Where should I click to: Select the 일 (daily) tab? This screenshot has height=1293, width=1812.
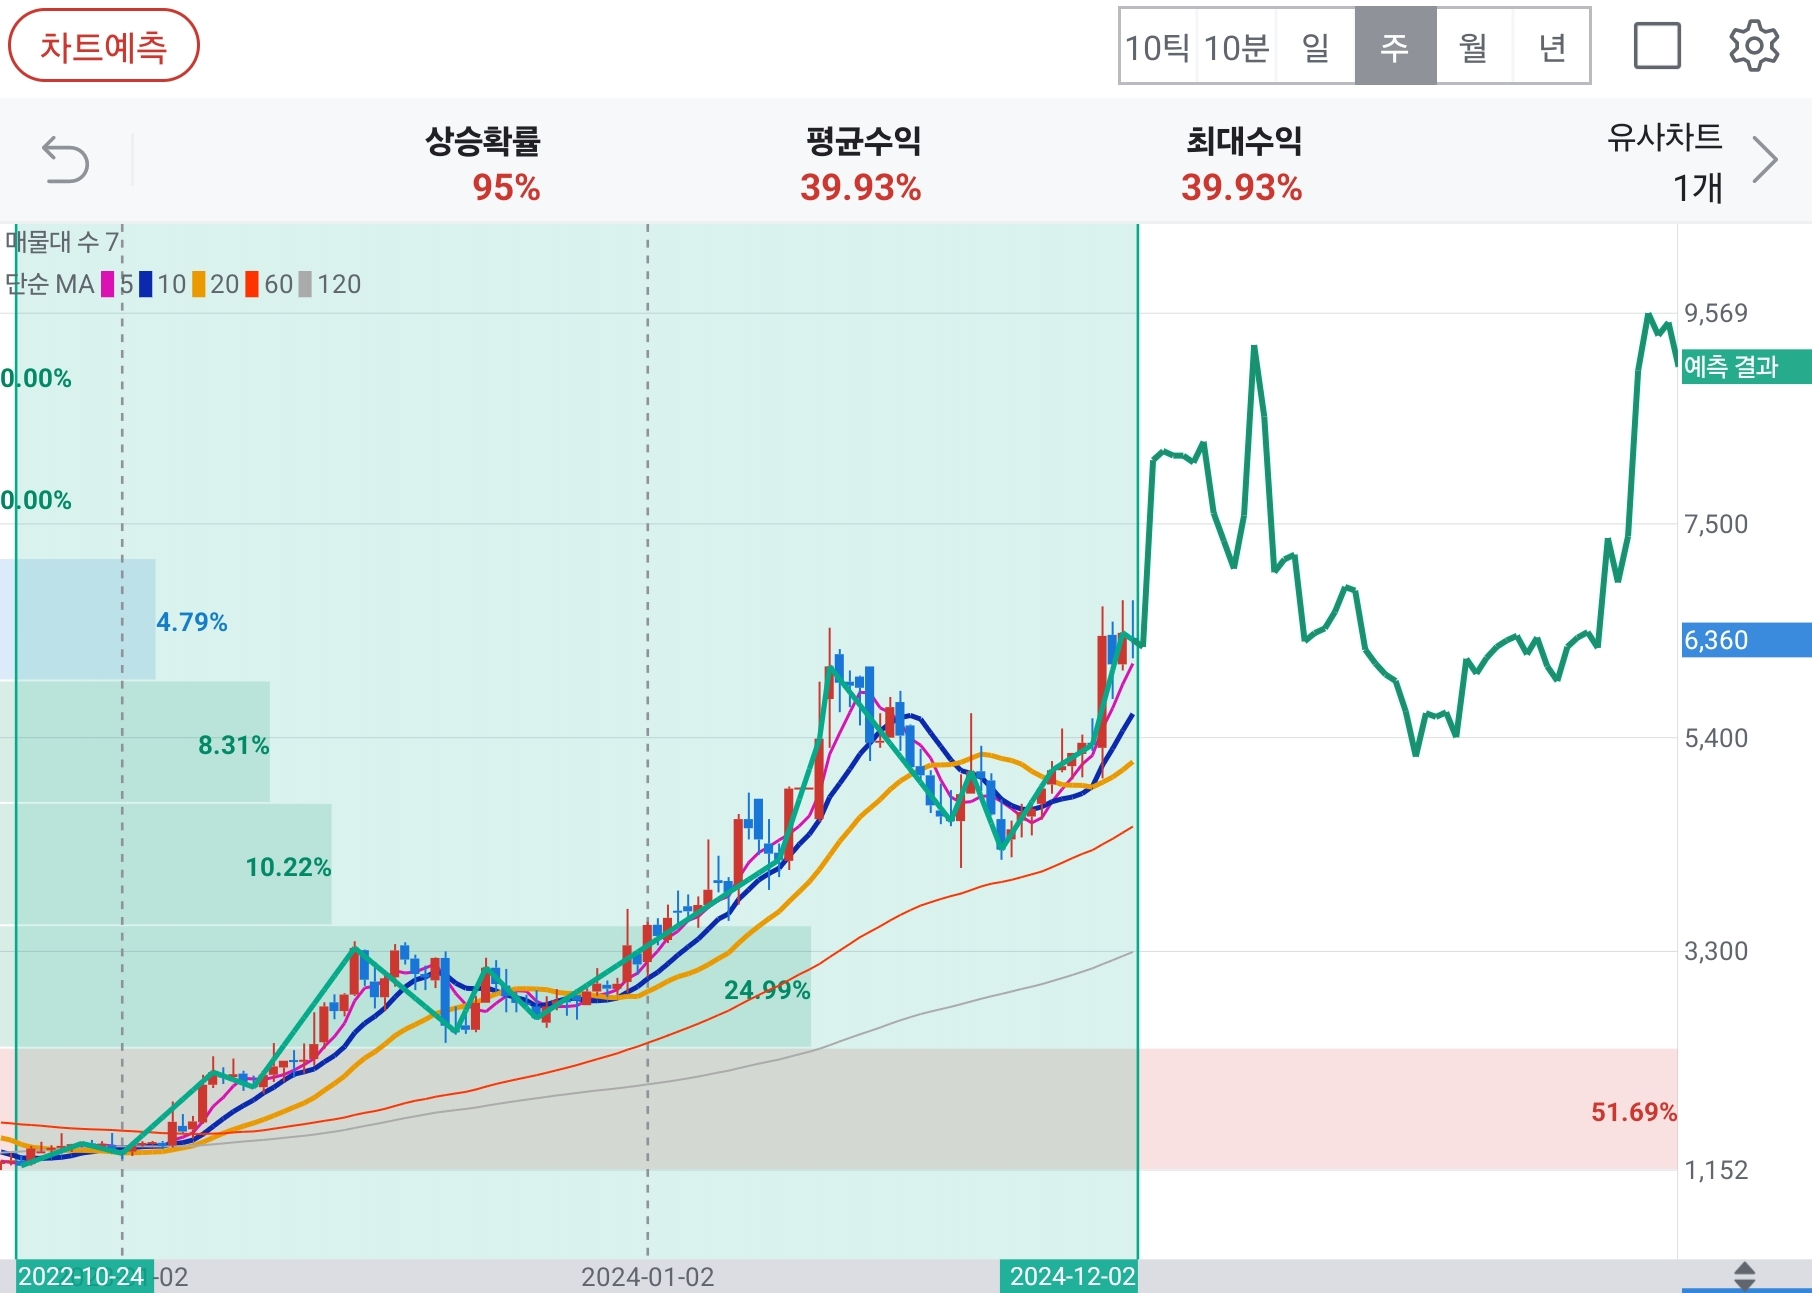pos(1316,47)
